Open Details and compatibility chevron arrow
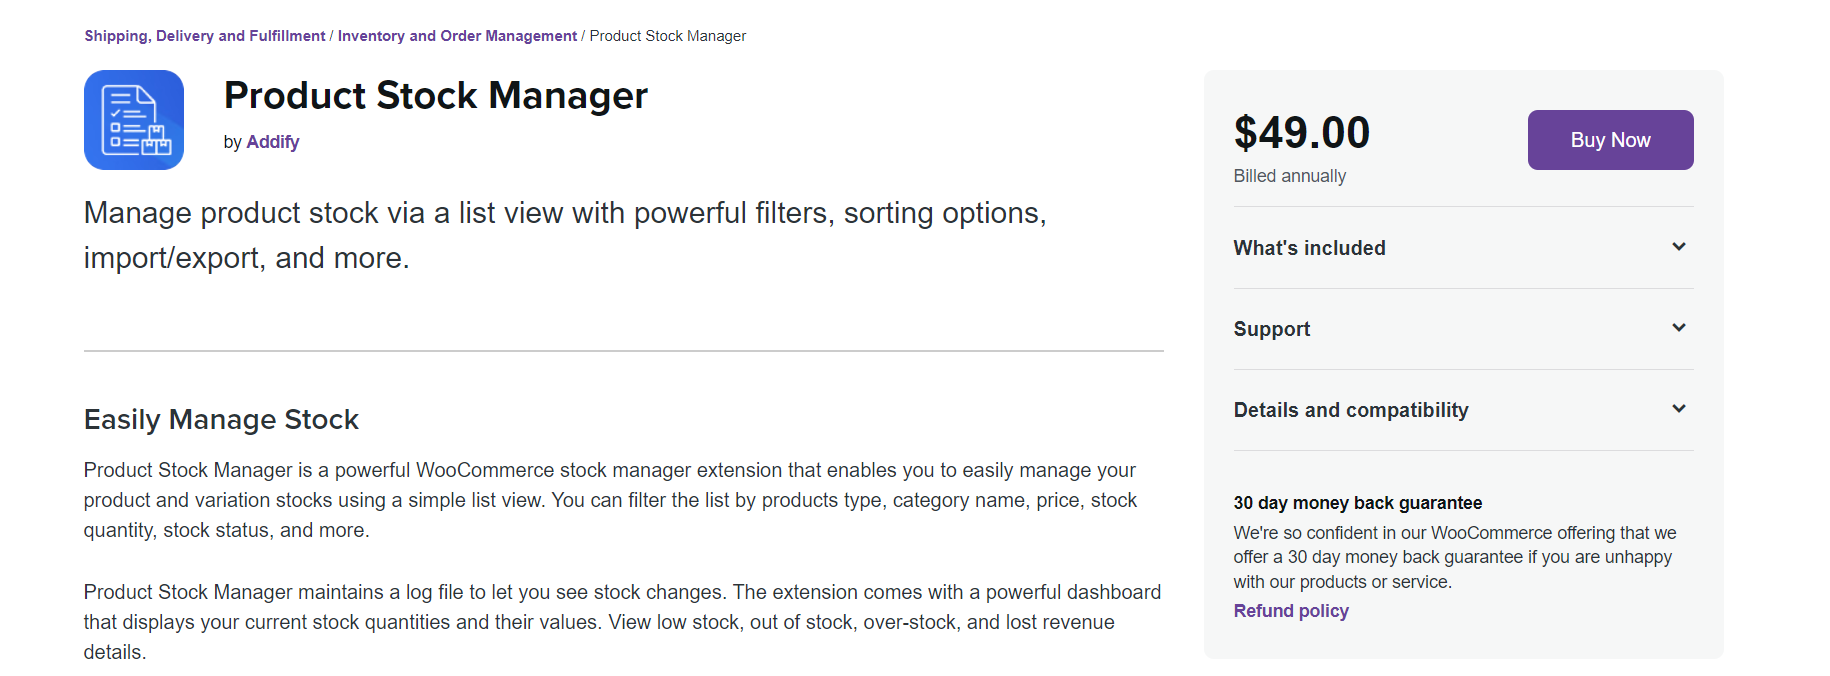The height and width of the screenshot is (676, 1830). coord(1679,409)
